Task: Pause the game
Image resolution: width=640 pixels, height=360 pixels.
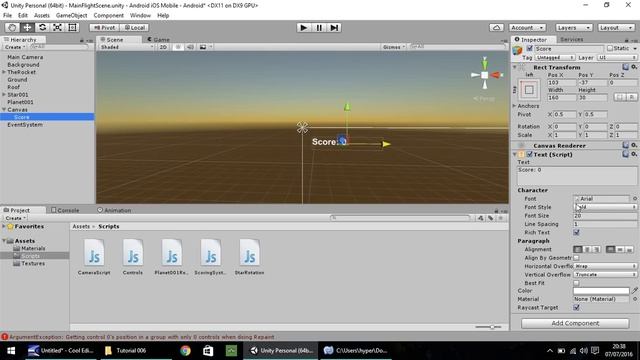Action: click(319, 27)
